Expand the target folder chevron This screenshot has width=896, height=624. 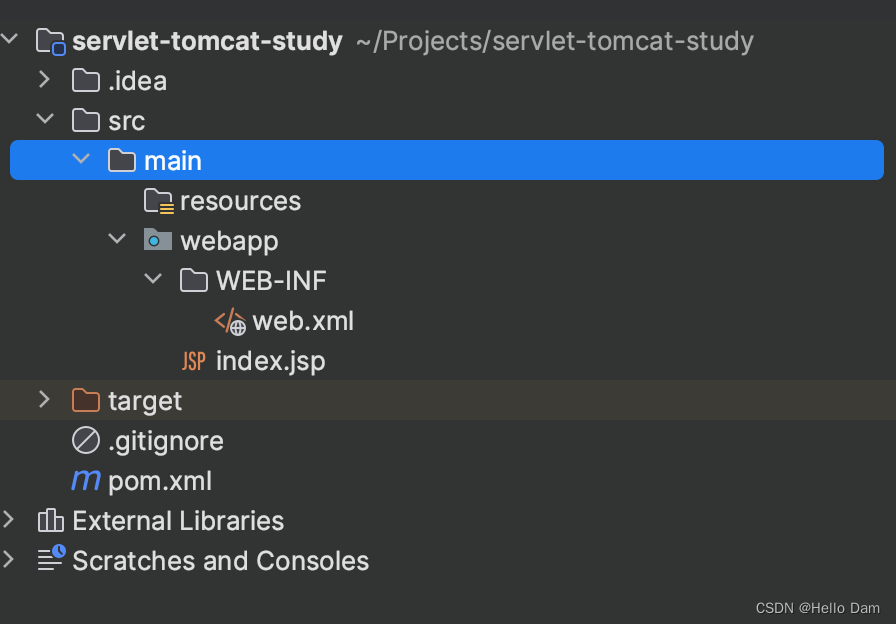pos(45,399)
